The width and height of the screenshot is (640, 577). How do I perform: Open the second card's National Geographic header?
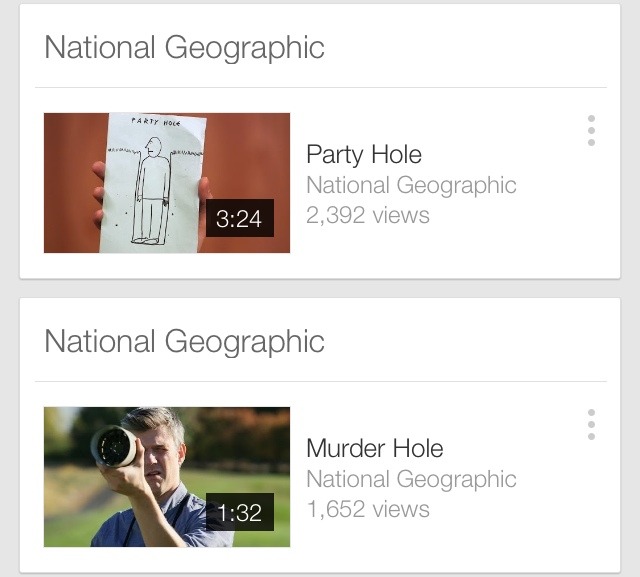184,342
